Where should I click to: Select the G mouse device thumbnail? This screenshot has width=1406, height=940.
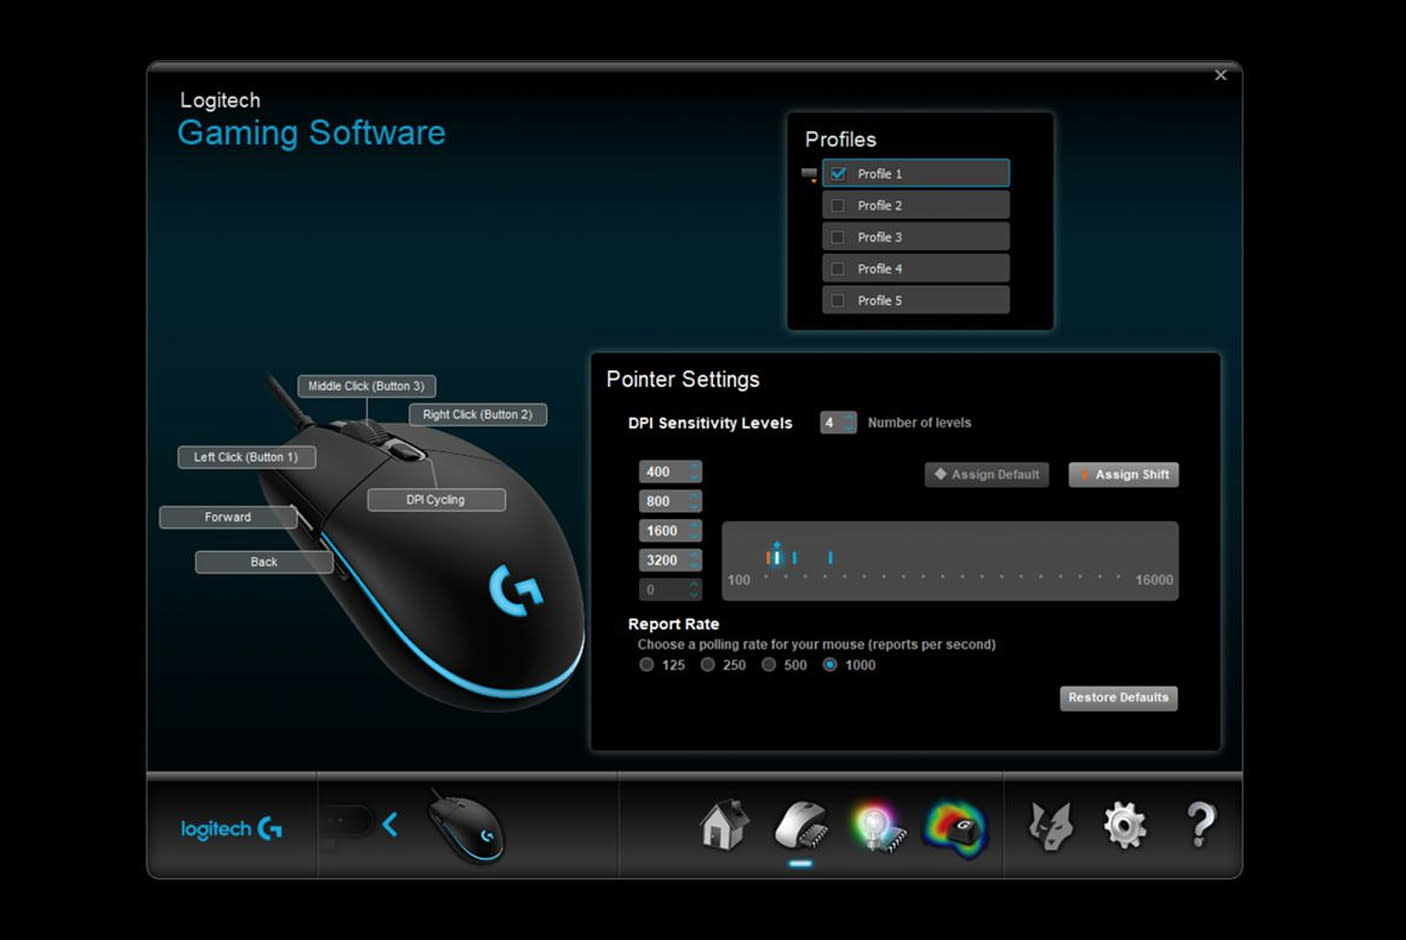(x=466, y=826)
